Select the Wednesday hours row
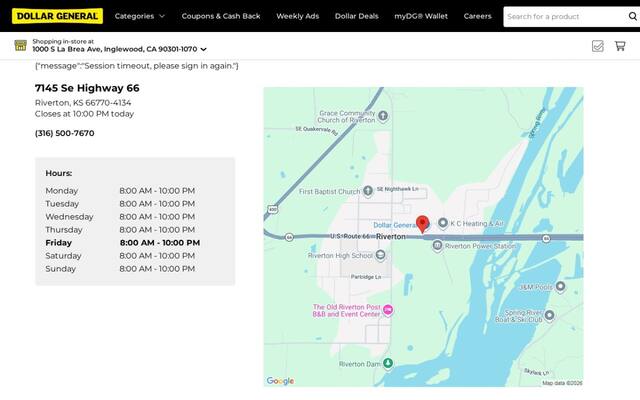 (120, 217)
